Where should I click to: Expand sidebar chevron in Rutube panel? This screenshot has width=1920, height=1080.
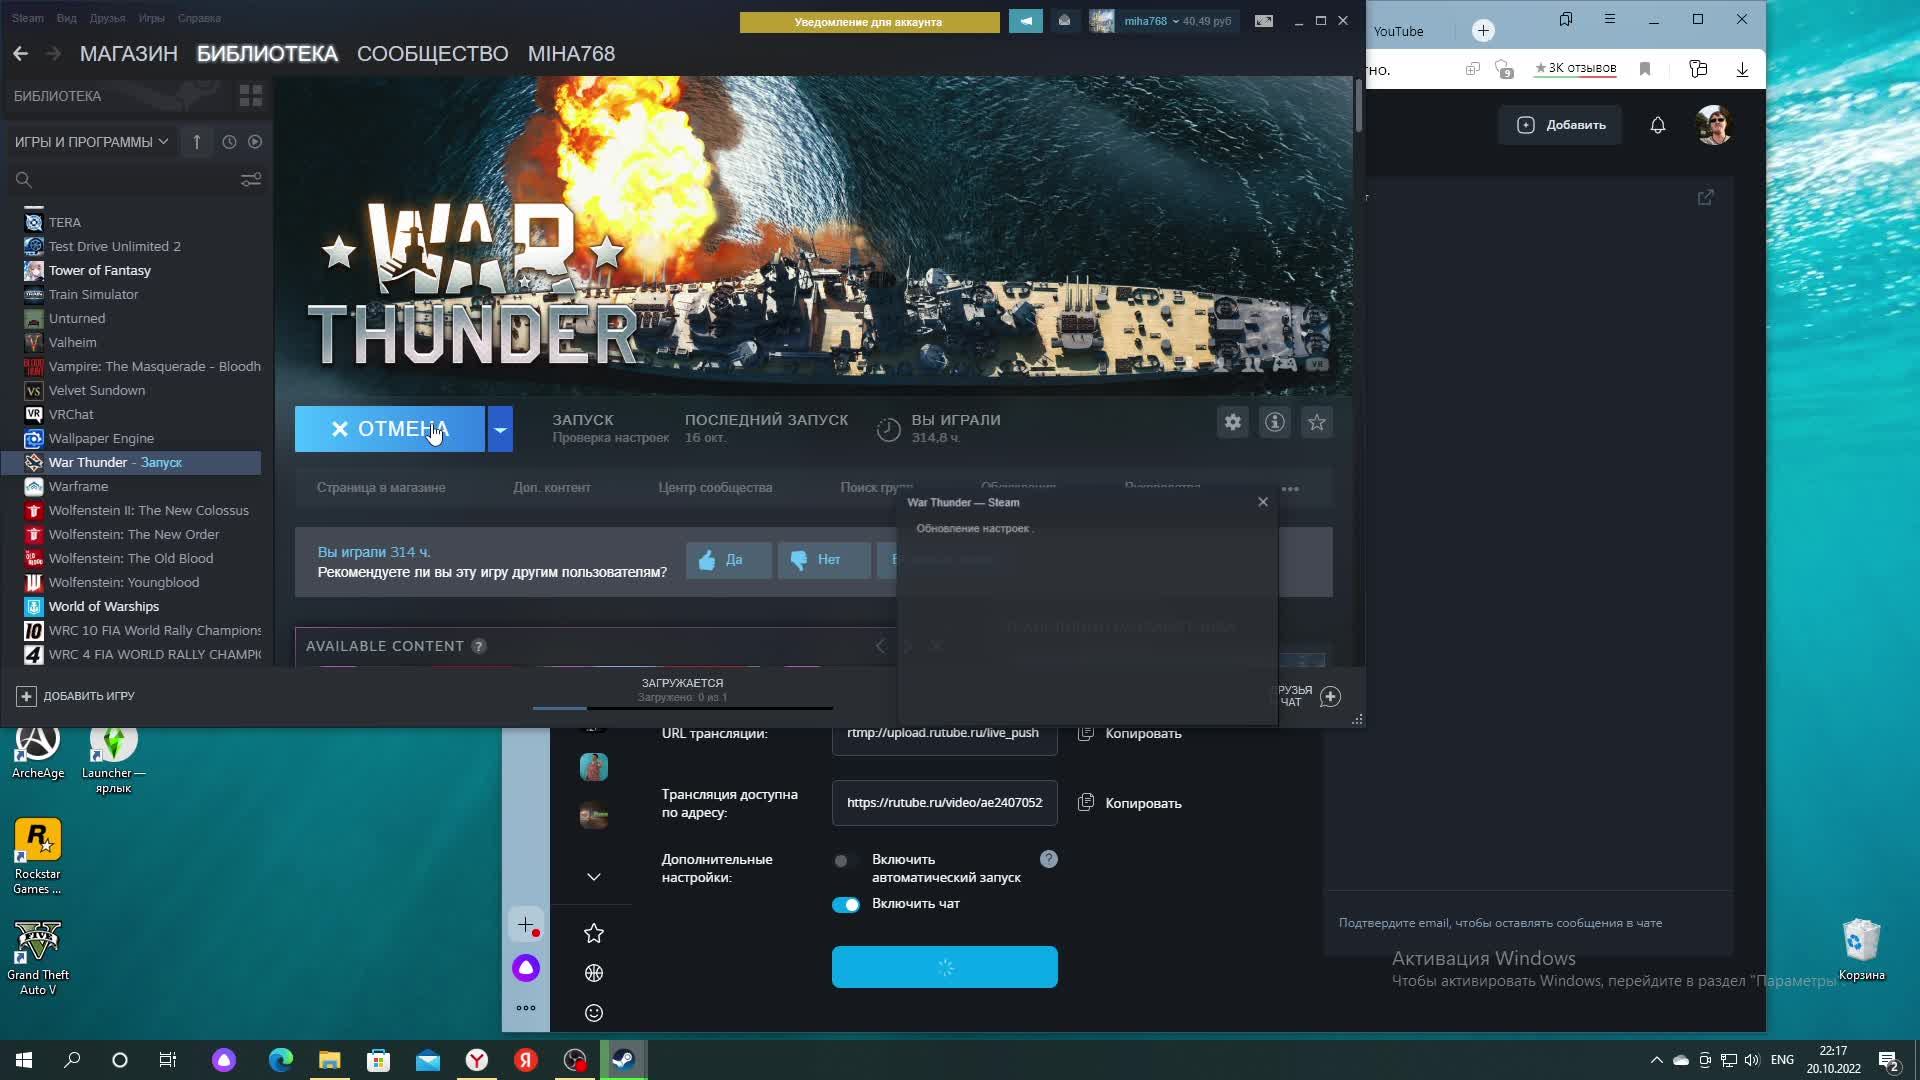point(593,877)
